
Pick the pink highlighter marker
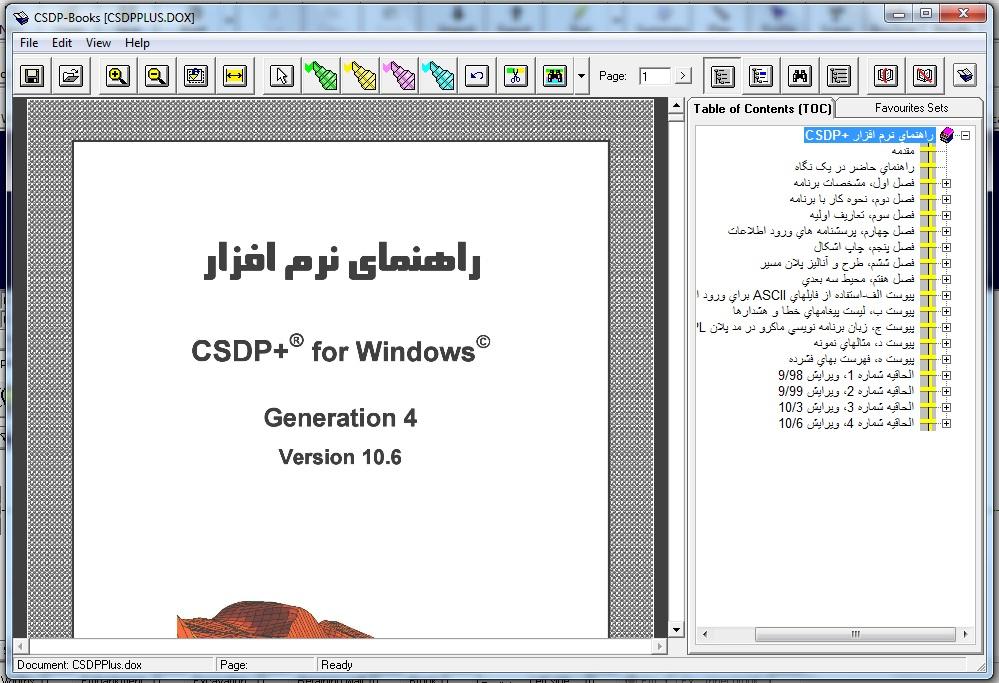pyautogui.click(x=399, y=76)
